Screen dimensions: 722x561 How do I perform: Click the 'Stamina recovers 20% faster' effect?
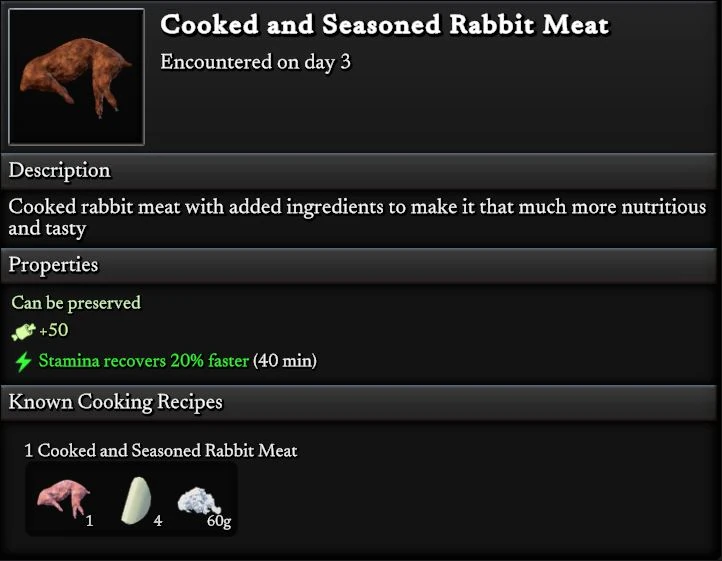pyautogui.click(x=143, y=361)
